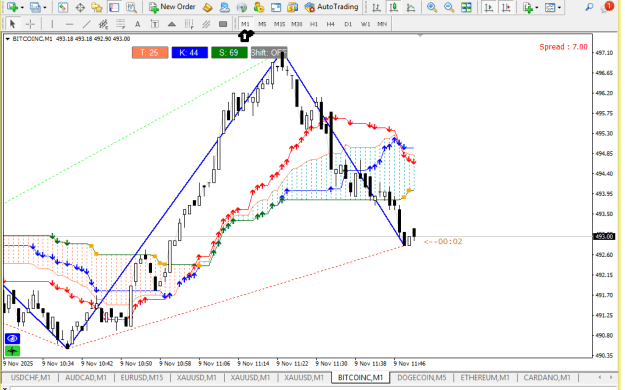Select the Fibonacci Retracement tool
Image resolution: width=625 pixels, height=390 pixels.
point(120,24)
